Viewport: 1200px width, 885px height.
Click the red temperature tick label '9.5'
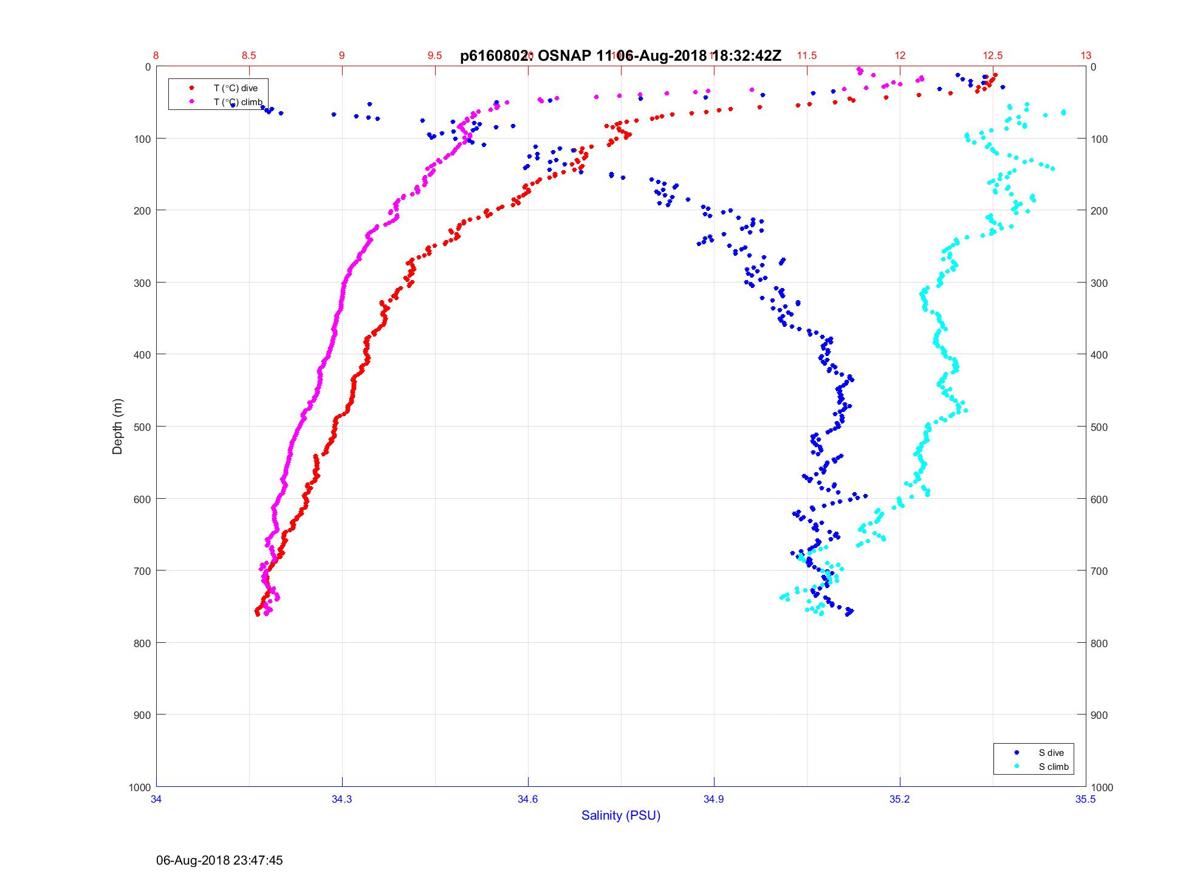tap(435, 56)
